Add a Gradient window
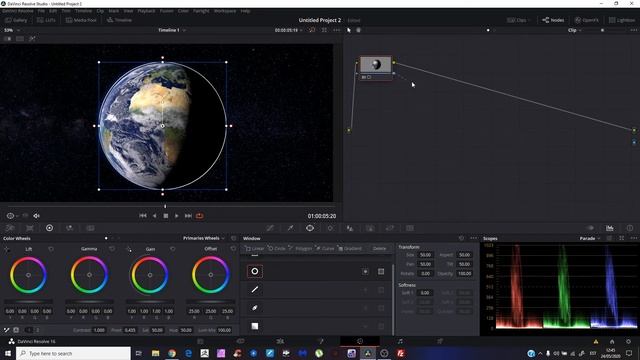Screen dimensions: 640x360 coord(350,248)
